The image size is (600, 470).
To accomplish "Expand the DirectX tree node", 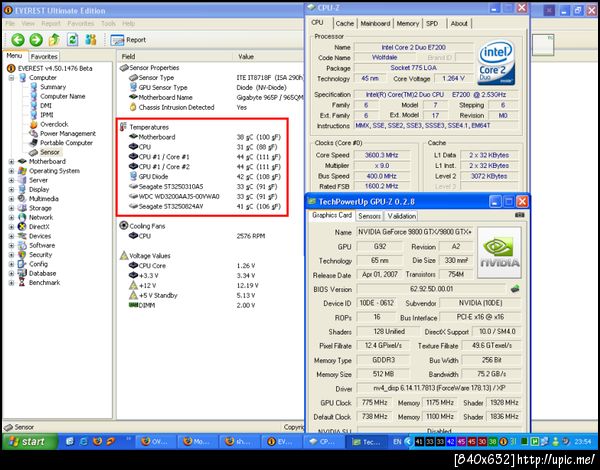I will click(x=11, y=227).
